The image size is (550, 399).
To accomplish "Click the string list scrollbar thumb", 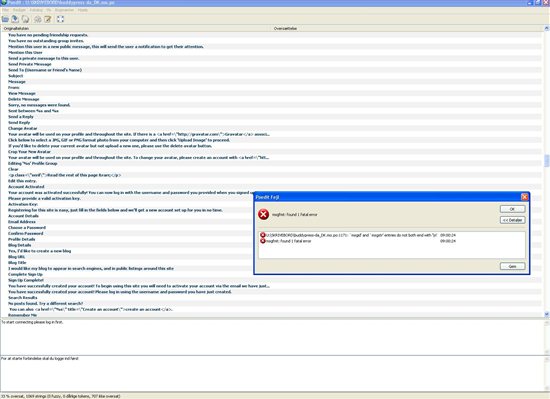I will [546, 161].
